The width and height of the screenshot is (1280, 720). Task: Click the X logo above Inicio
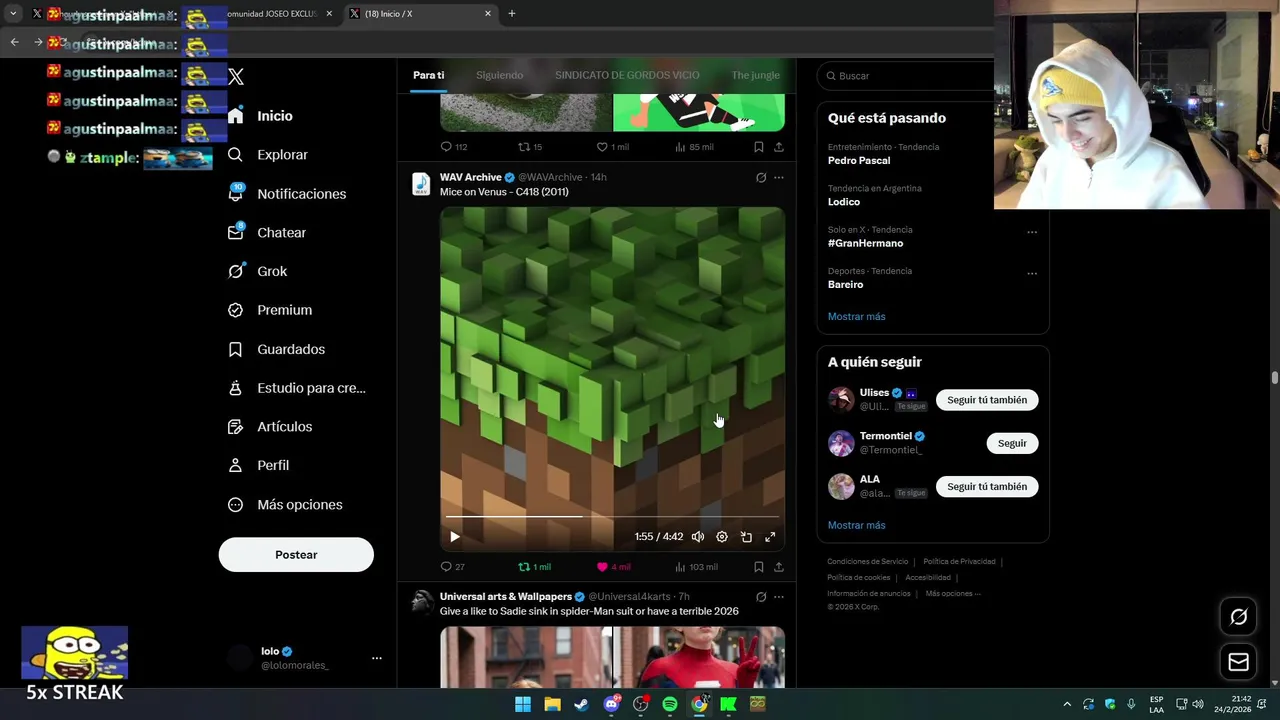[236, 77]
